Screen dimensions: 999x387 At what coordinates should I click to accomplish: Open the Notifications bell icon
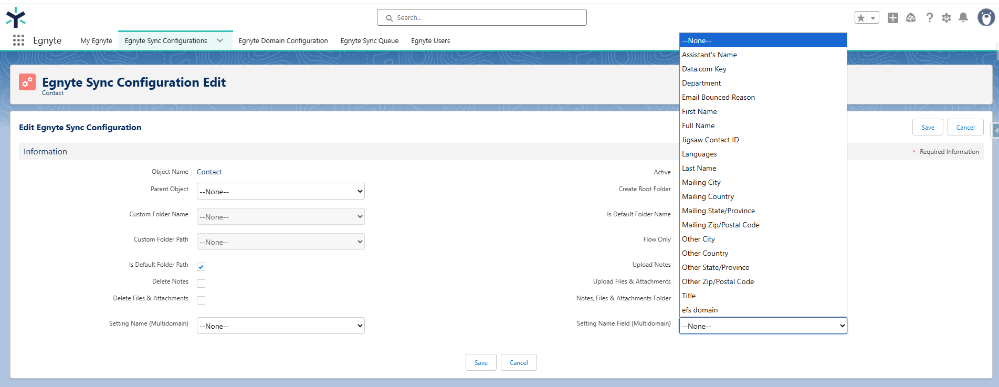(964, 18)
